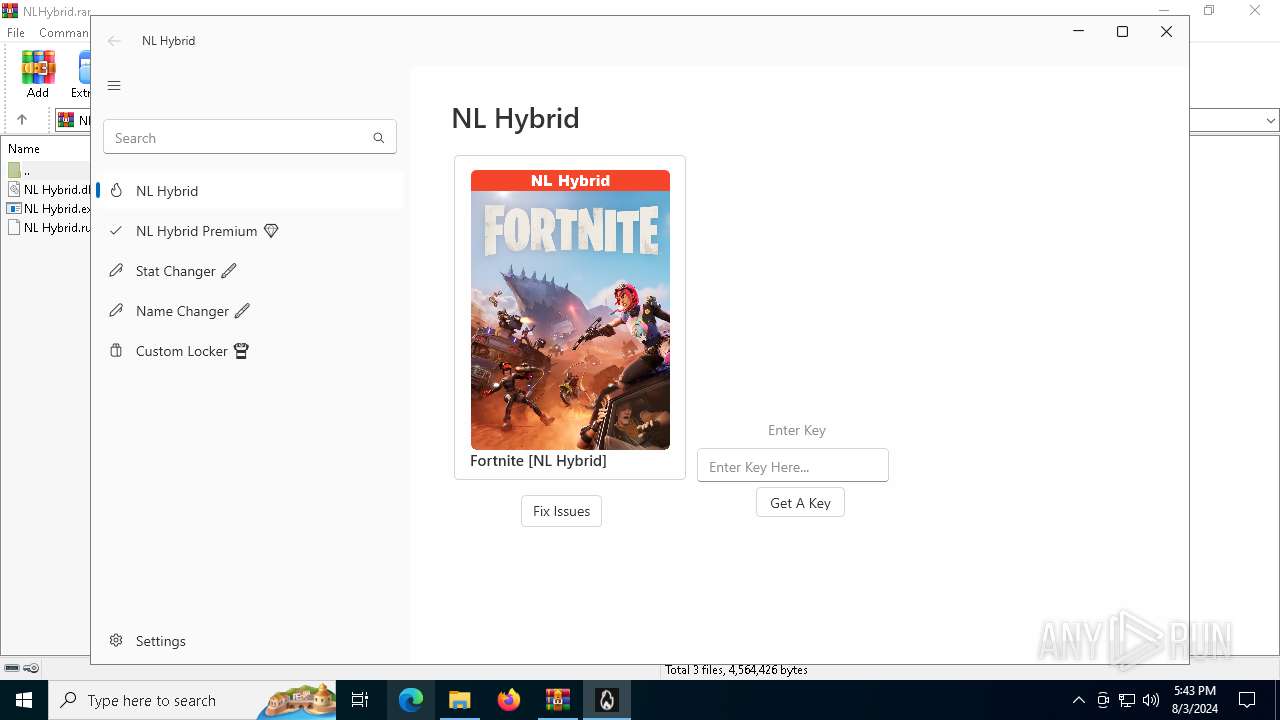Screen dimensions: 1280x720
Task: Click the Get A Key button
Action: pos(800,502)
